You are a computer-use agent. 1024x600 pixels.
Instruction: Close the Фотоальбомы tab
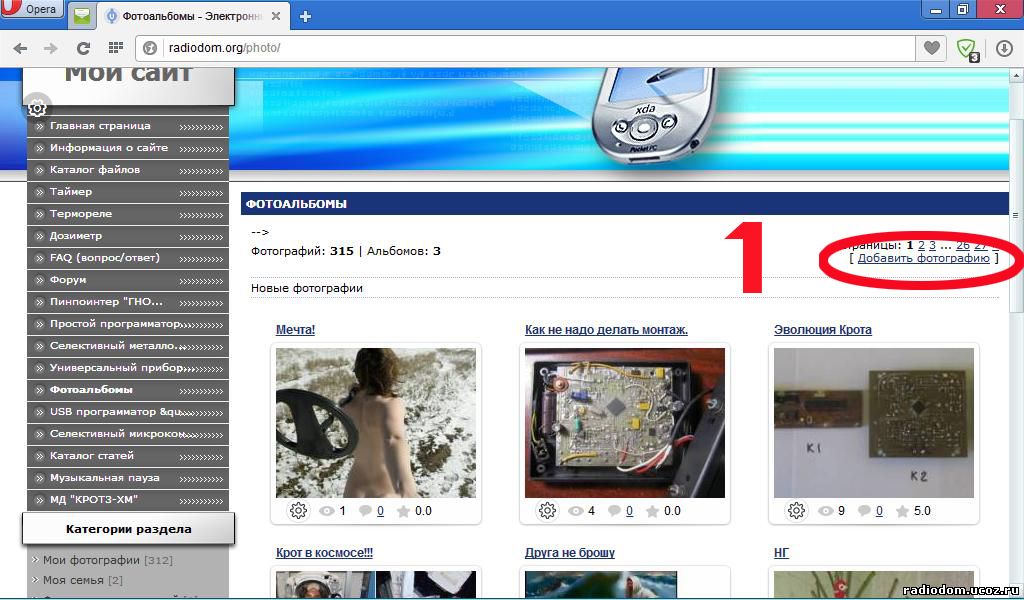coord(276,16)
